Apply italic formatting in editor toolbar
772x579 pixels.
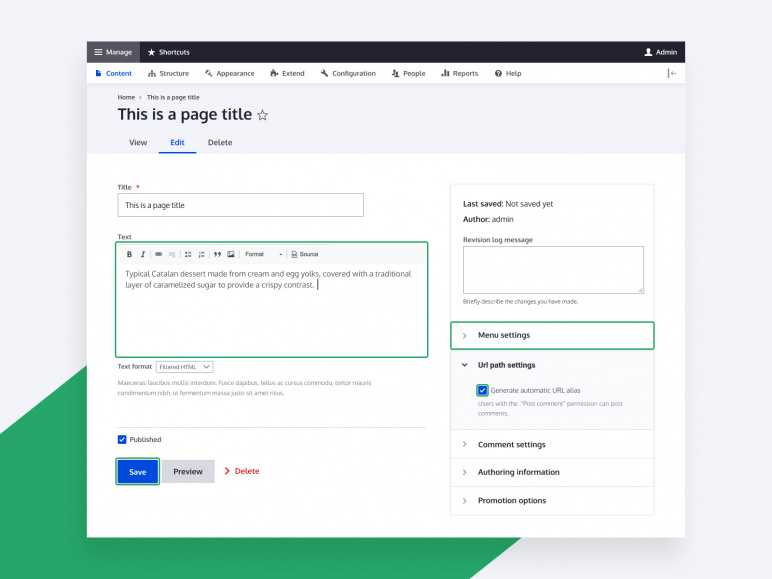coord(143,254)
